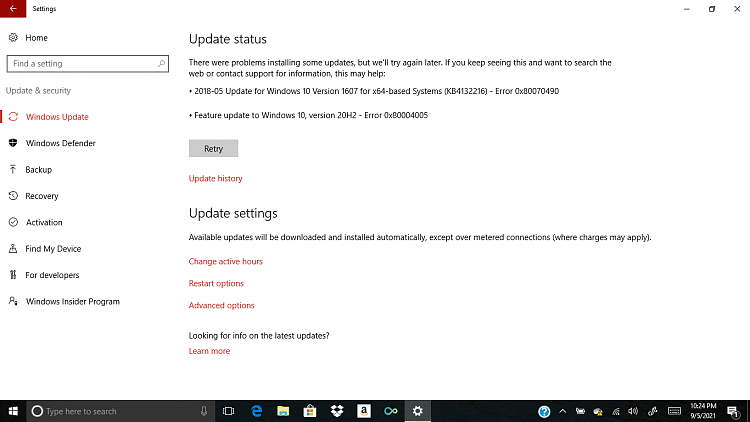Open the Action Center notifications icon
750x422 pixels.
point(733,411)
